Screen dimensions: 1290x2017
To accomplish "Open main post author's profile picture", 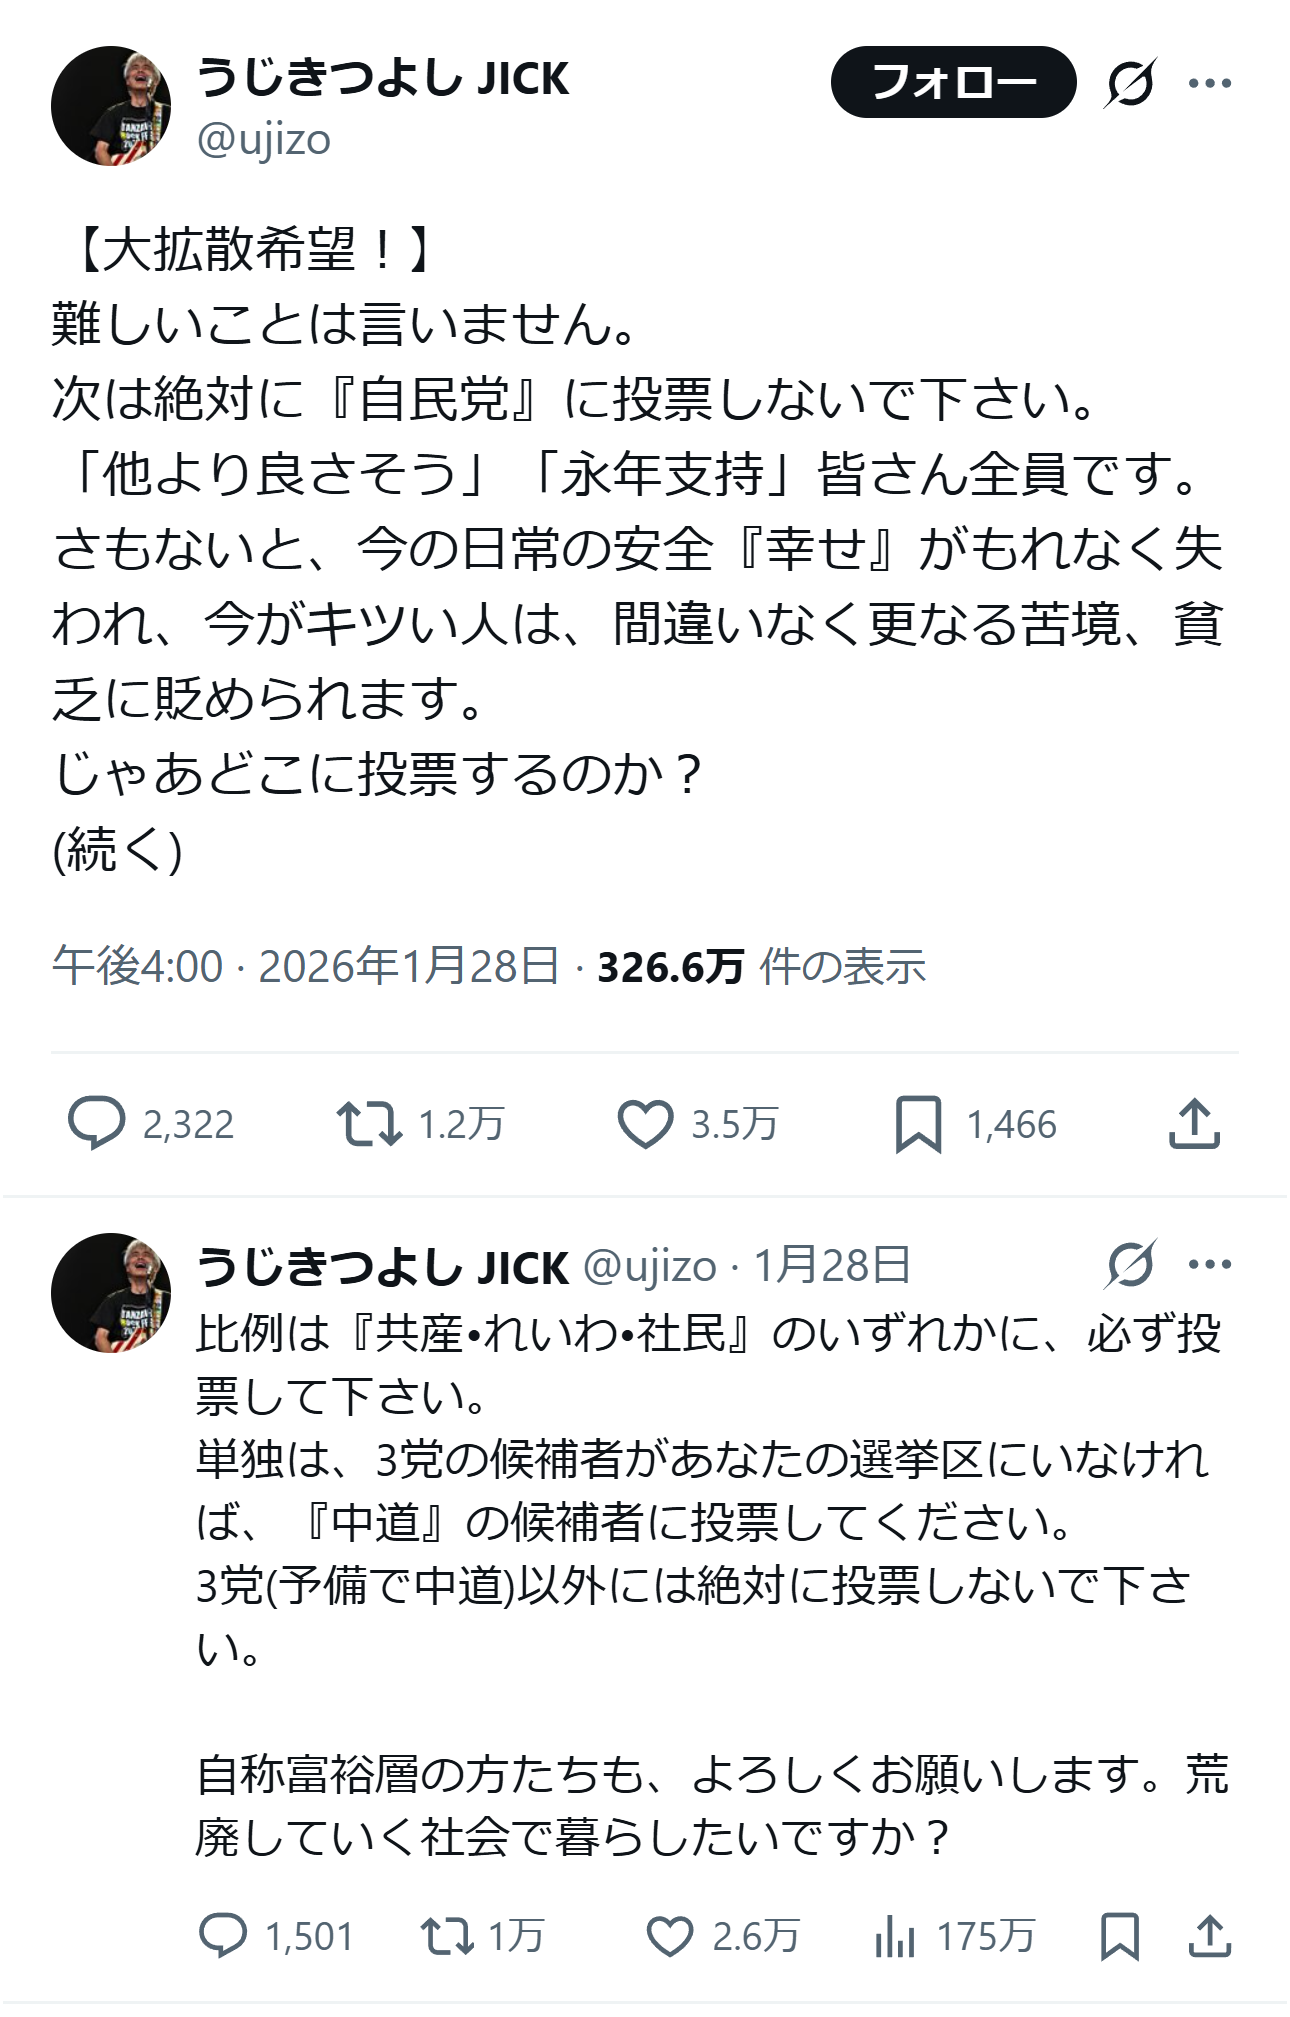I will pyautogui.click(x=111, y=106).
